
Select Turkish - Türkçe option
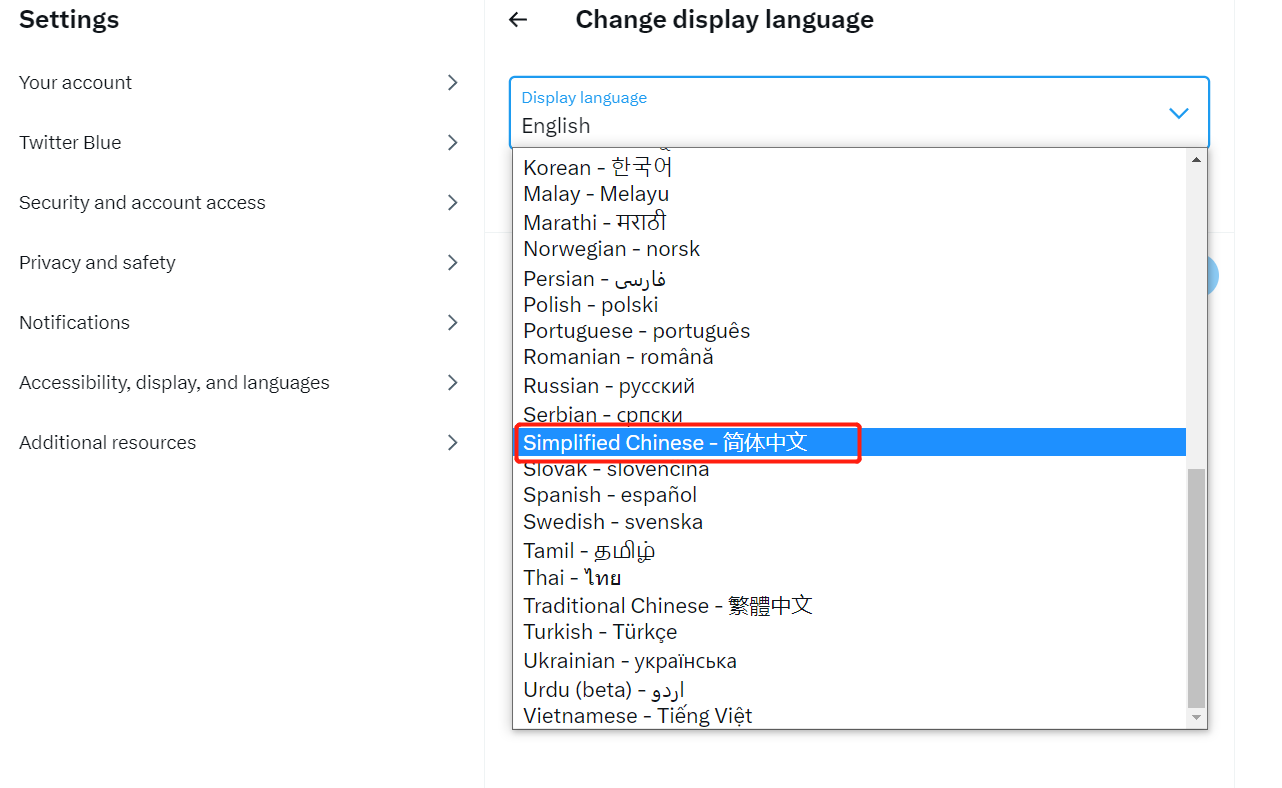(x=600, y=632)
